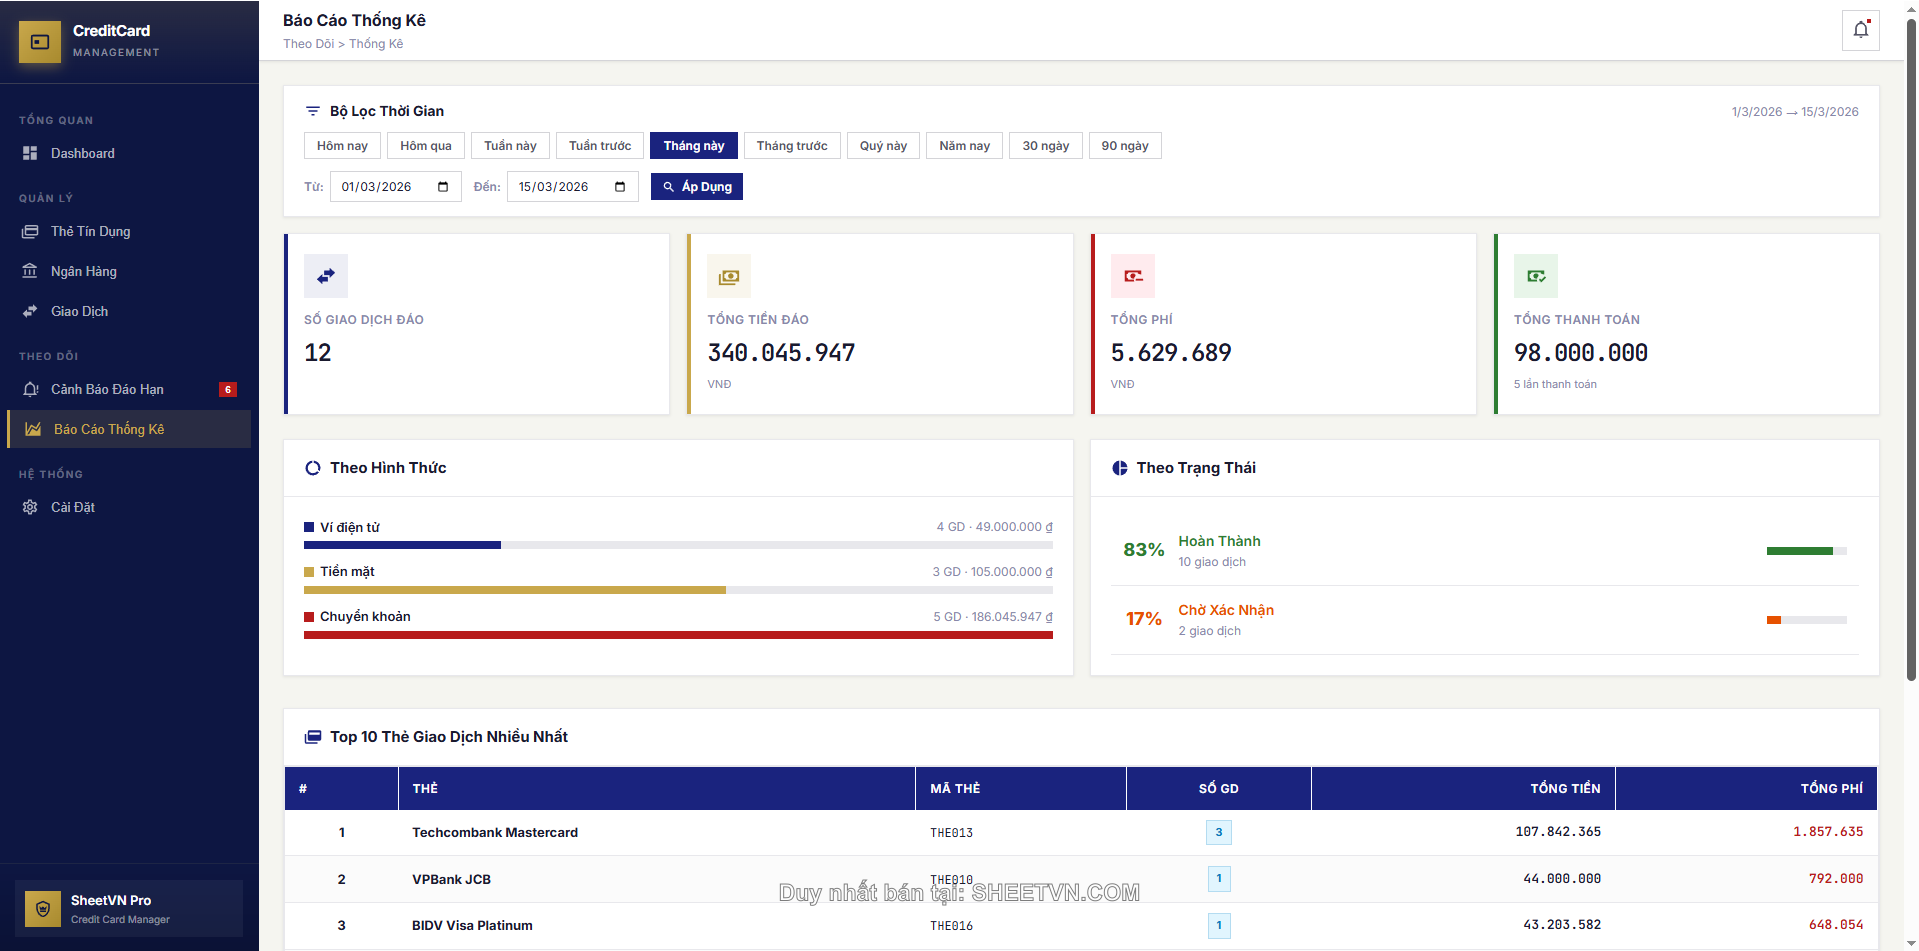The image size is (1919, 951).
Task: Go to Cảnh Báo Đáo Hạn page
Action: (107, 389)
